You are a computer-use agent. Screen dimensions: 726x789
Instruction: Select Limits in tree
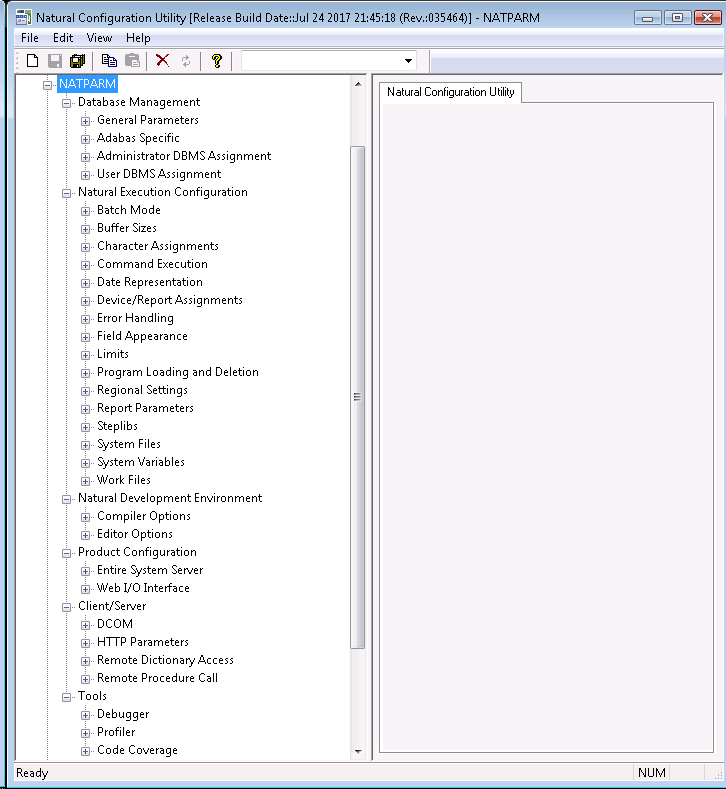tap(113, 354)
